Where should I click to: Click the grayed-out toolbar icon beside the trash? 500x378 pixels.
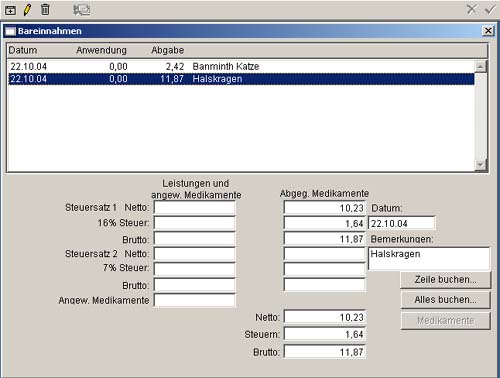(x=82, y=10)
